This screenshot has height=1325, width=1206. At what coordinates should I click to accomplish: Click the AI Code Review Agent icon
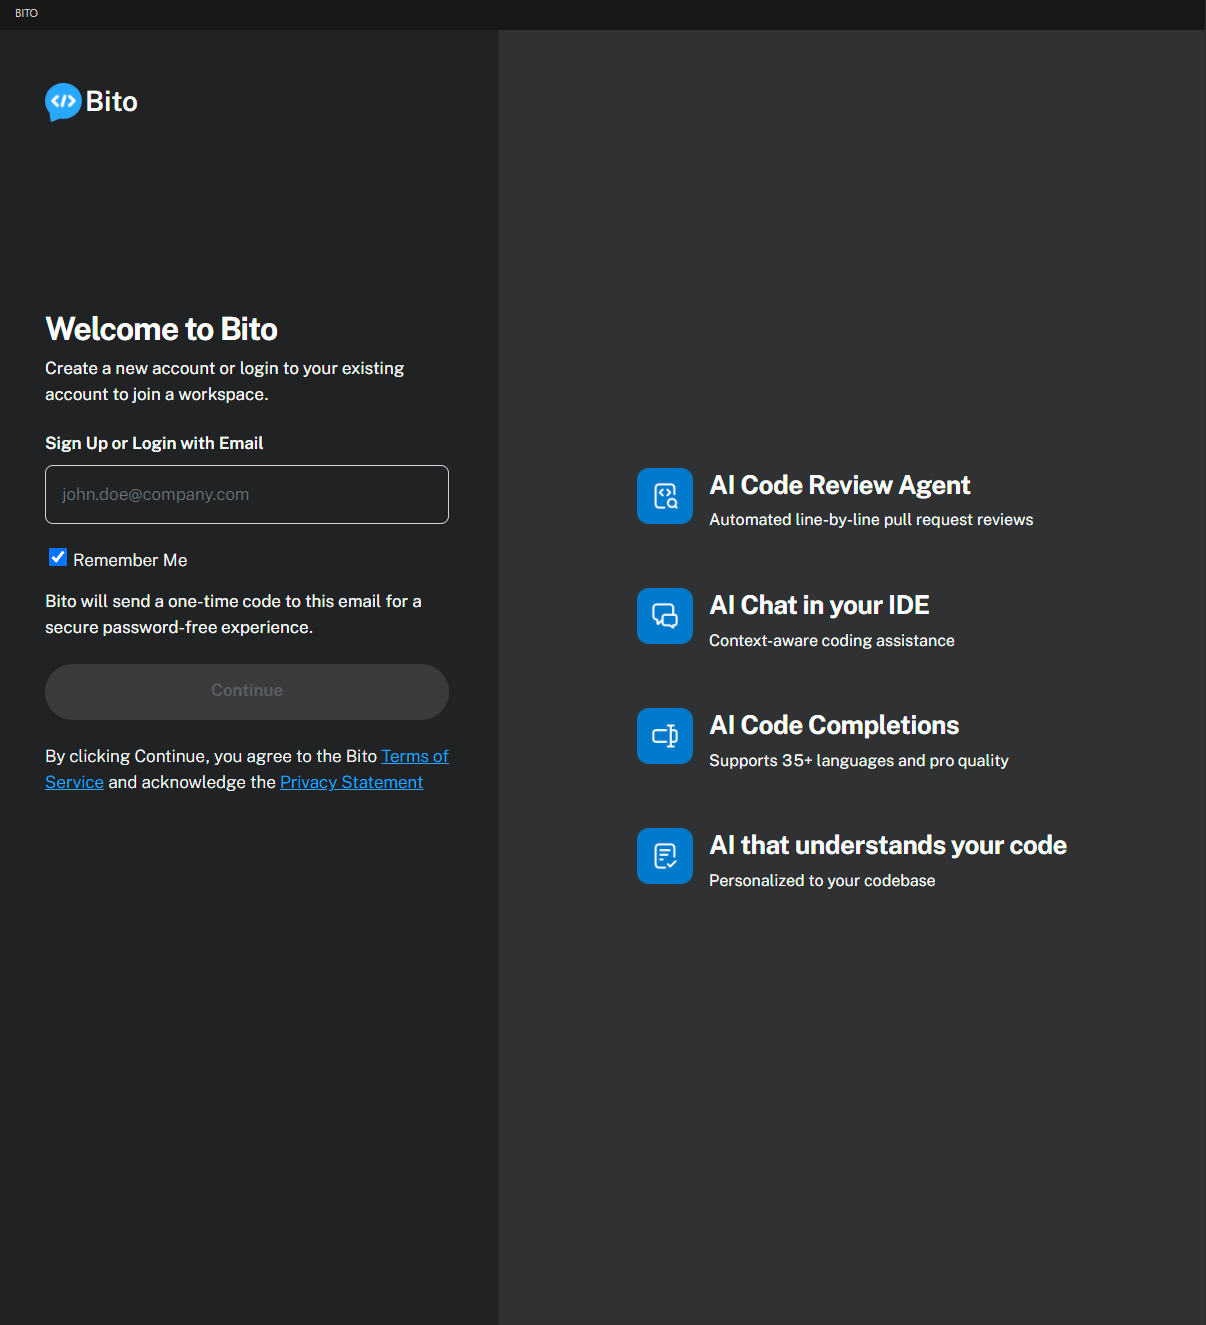(665, 496)
